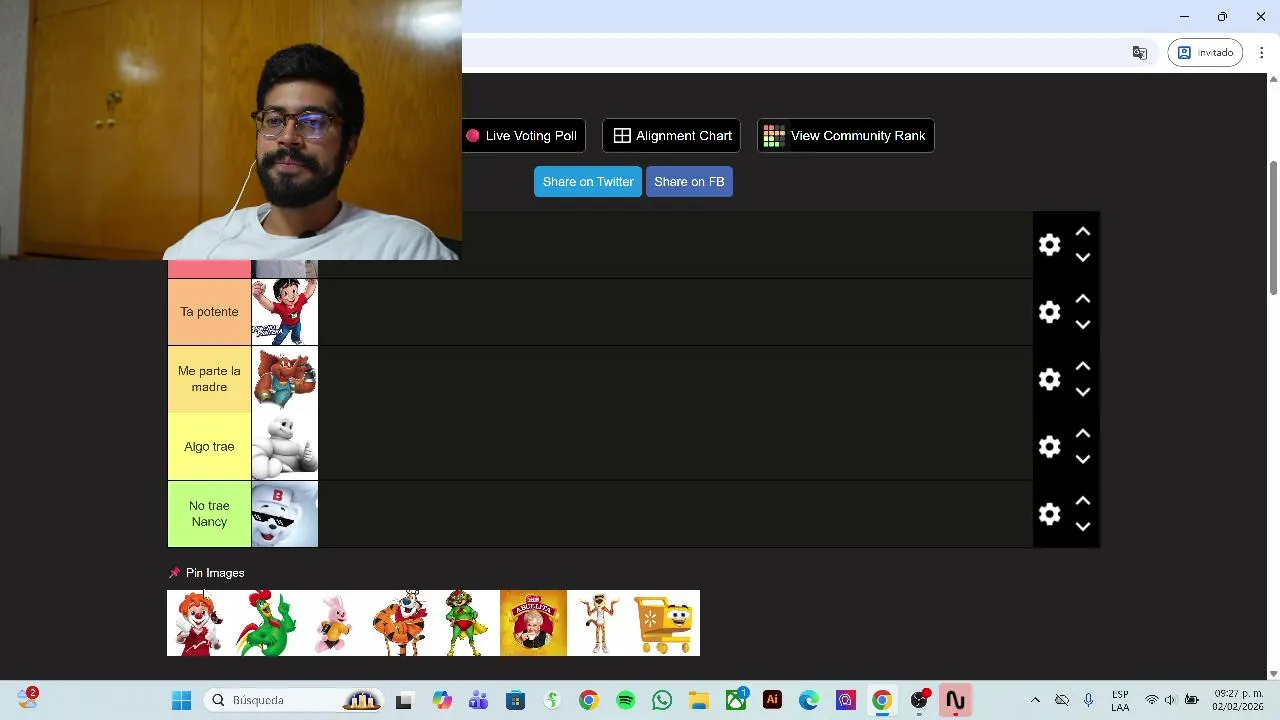This screenshot has width=1280, height=720.
Task: Open the Invitado profile button
Action: pos(1205,53)
